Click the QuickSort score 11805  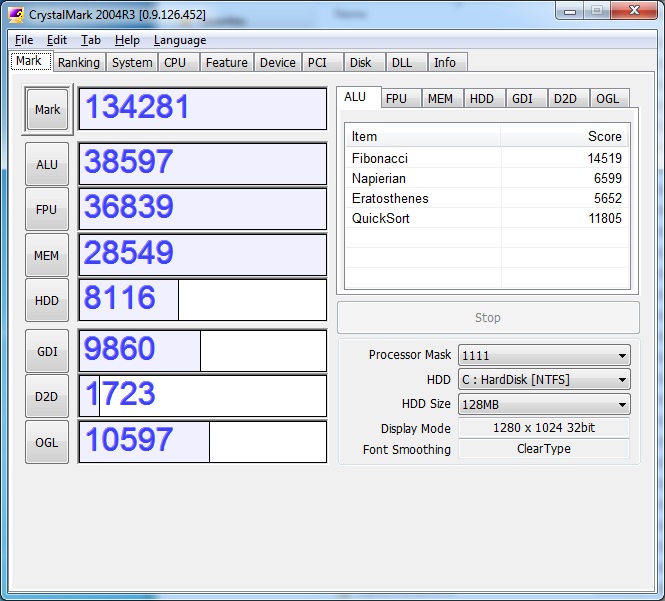click(604, 218)
